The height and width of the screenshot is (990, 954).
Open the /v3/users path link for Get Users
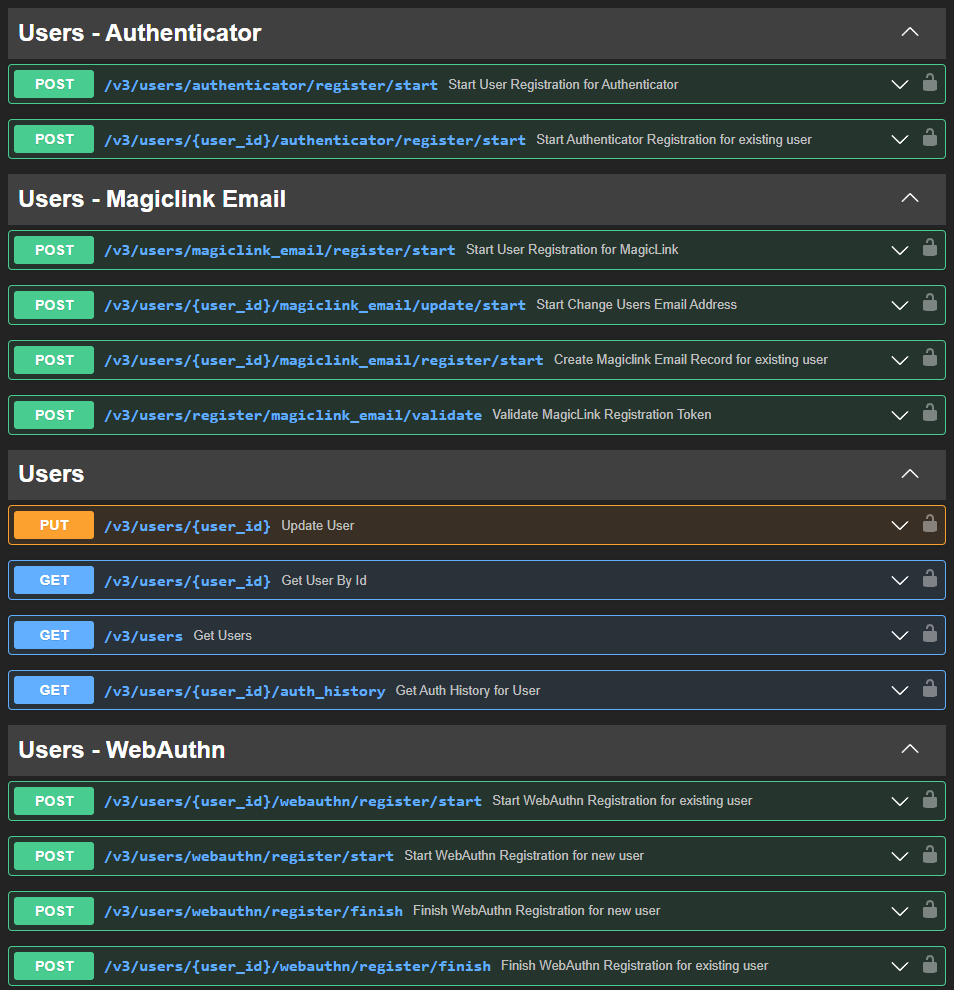click(x=143, y=636)
